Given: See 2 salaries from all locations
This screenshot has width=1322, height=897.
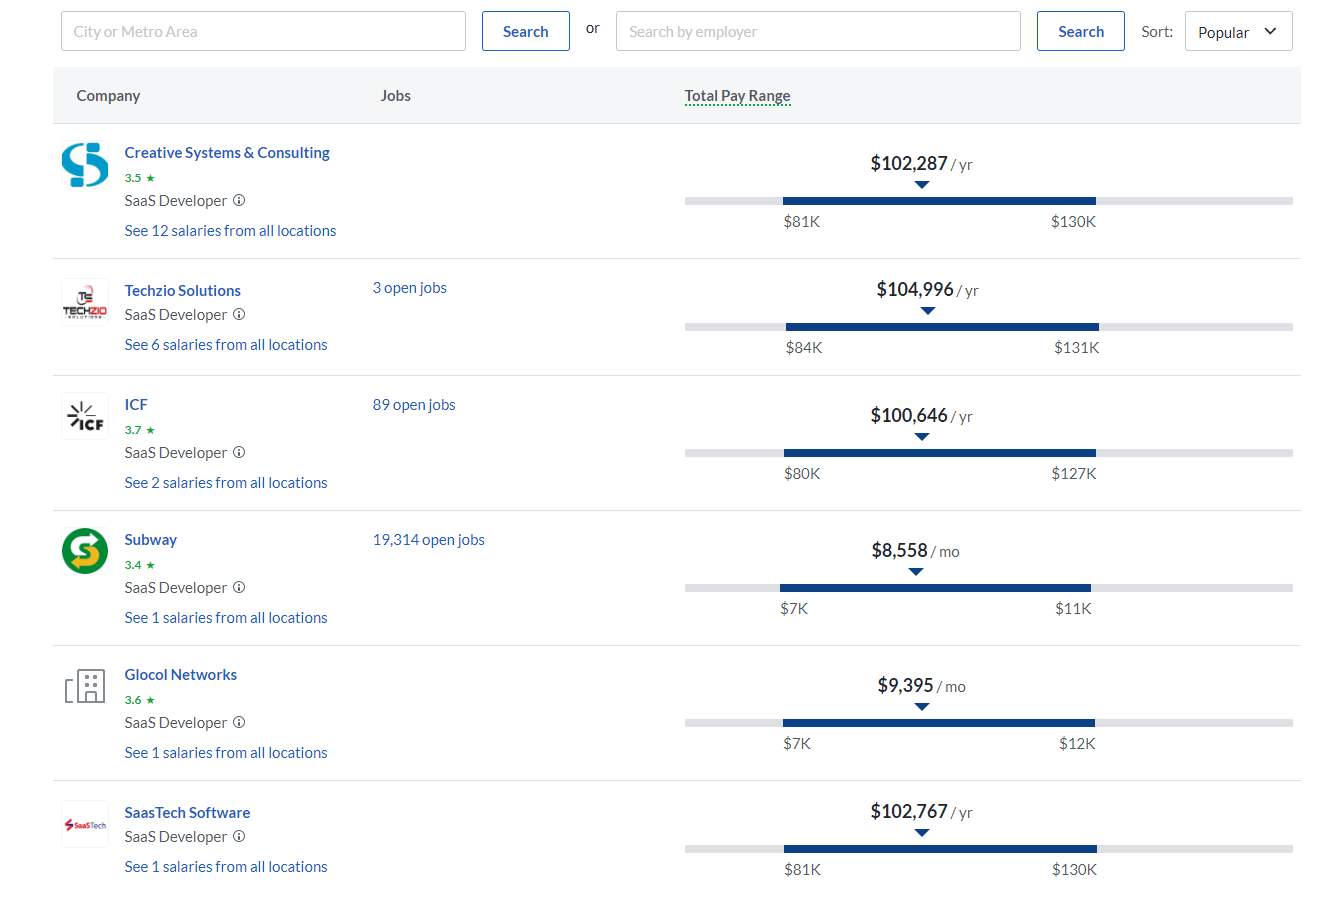Looking at the screenshot, I should (x=226, y=483).
